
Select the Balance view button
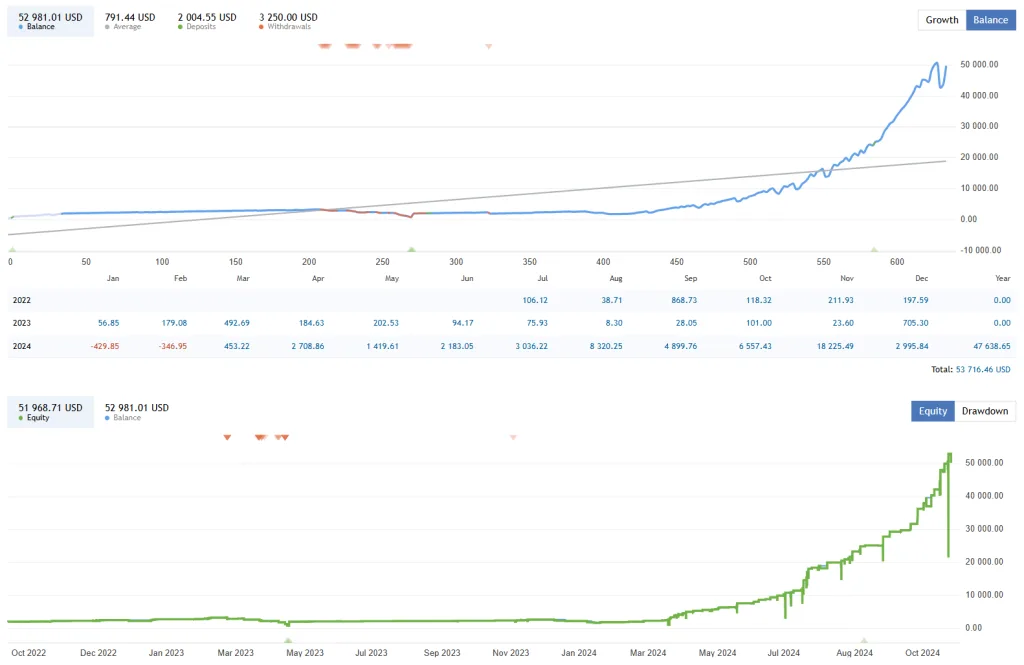click(x=990, y=19)
